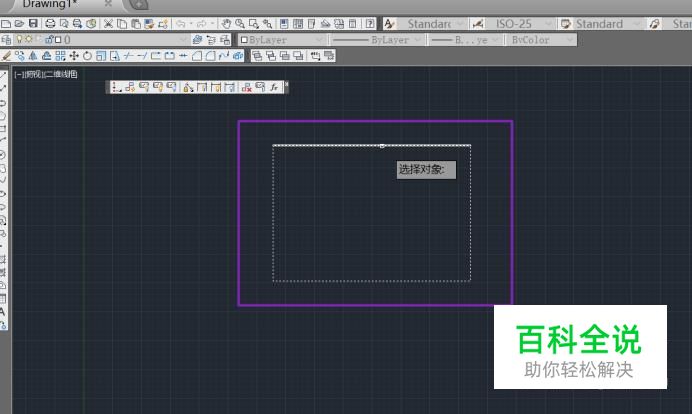Open Help with question mark icon
Viewport: 692px width, 414px height.
pos(370,24)
